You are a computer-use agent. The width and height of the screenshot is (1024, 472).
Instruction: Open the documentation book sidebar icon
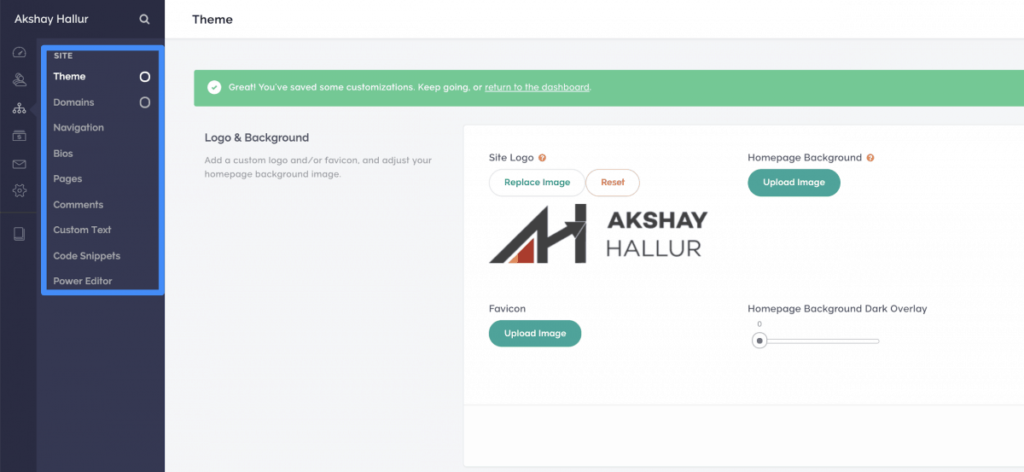[19, 234]
